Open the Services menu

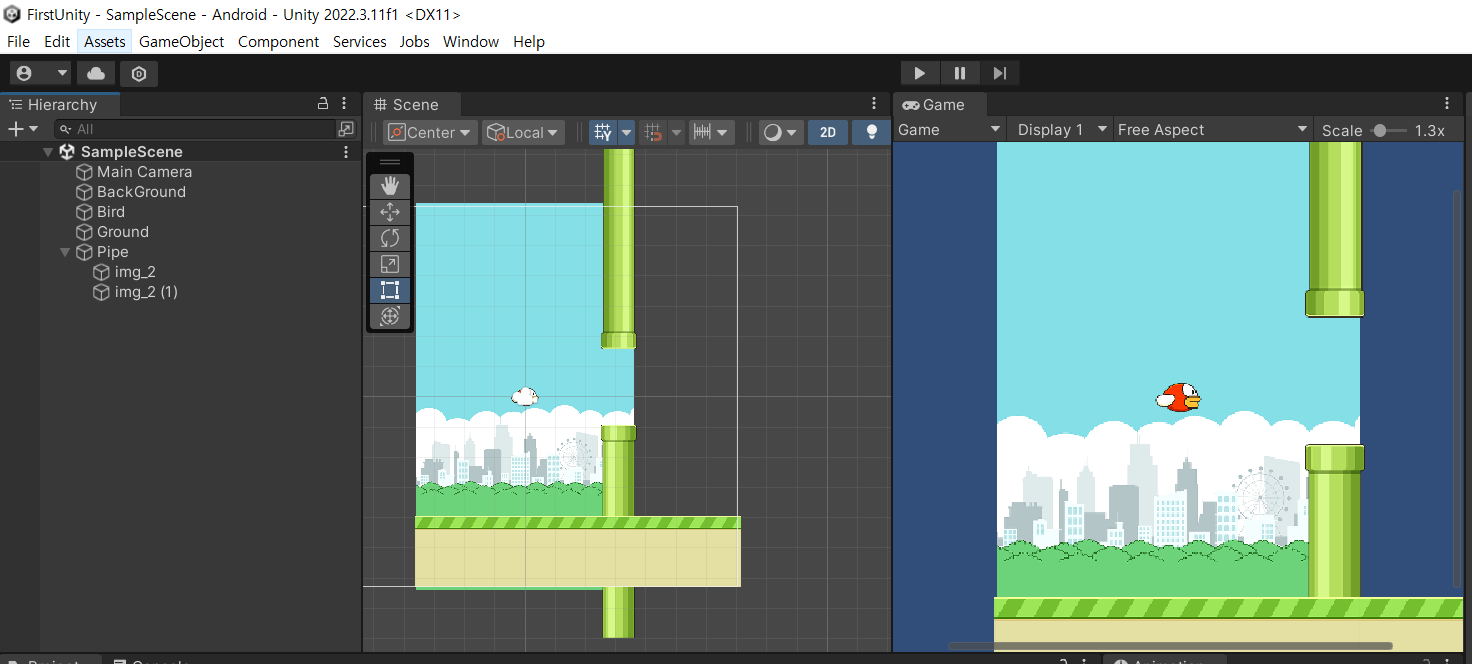(x=360, y=41)
